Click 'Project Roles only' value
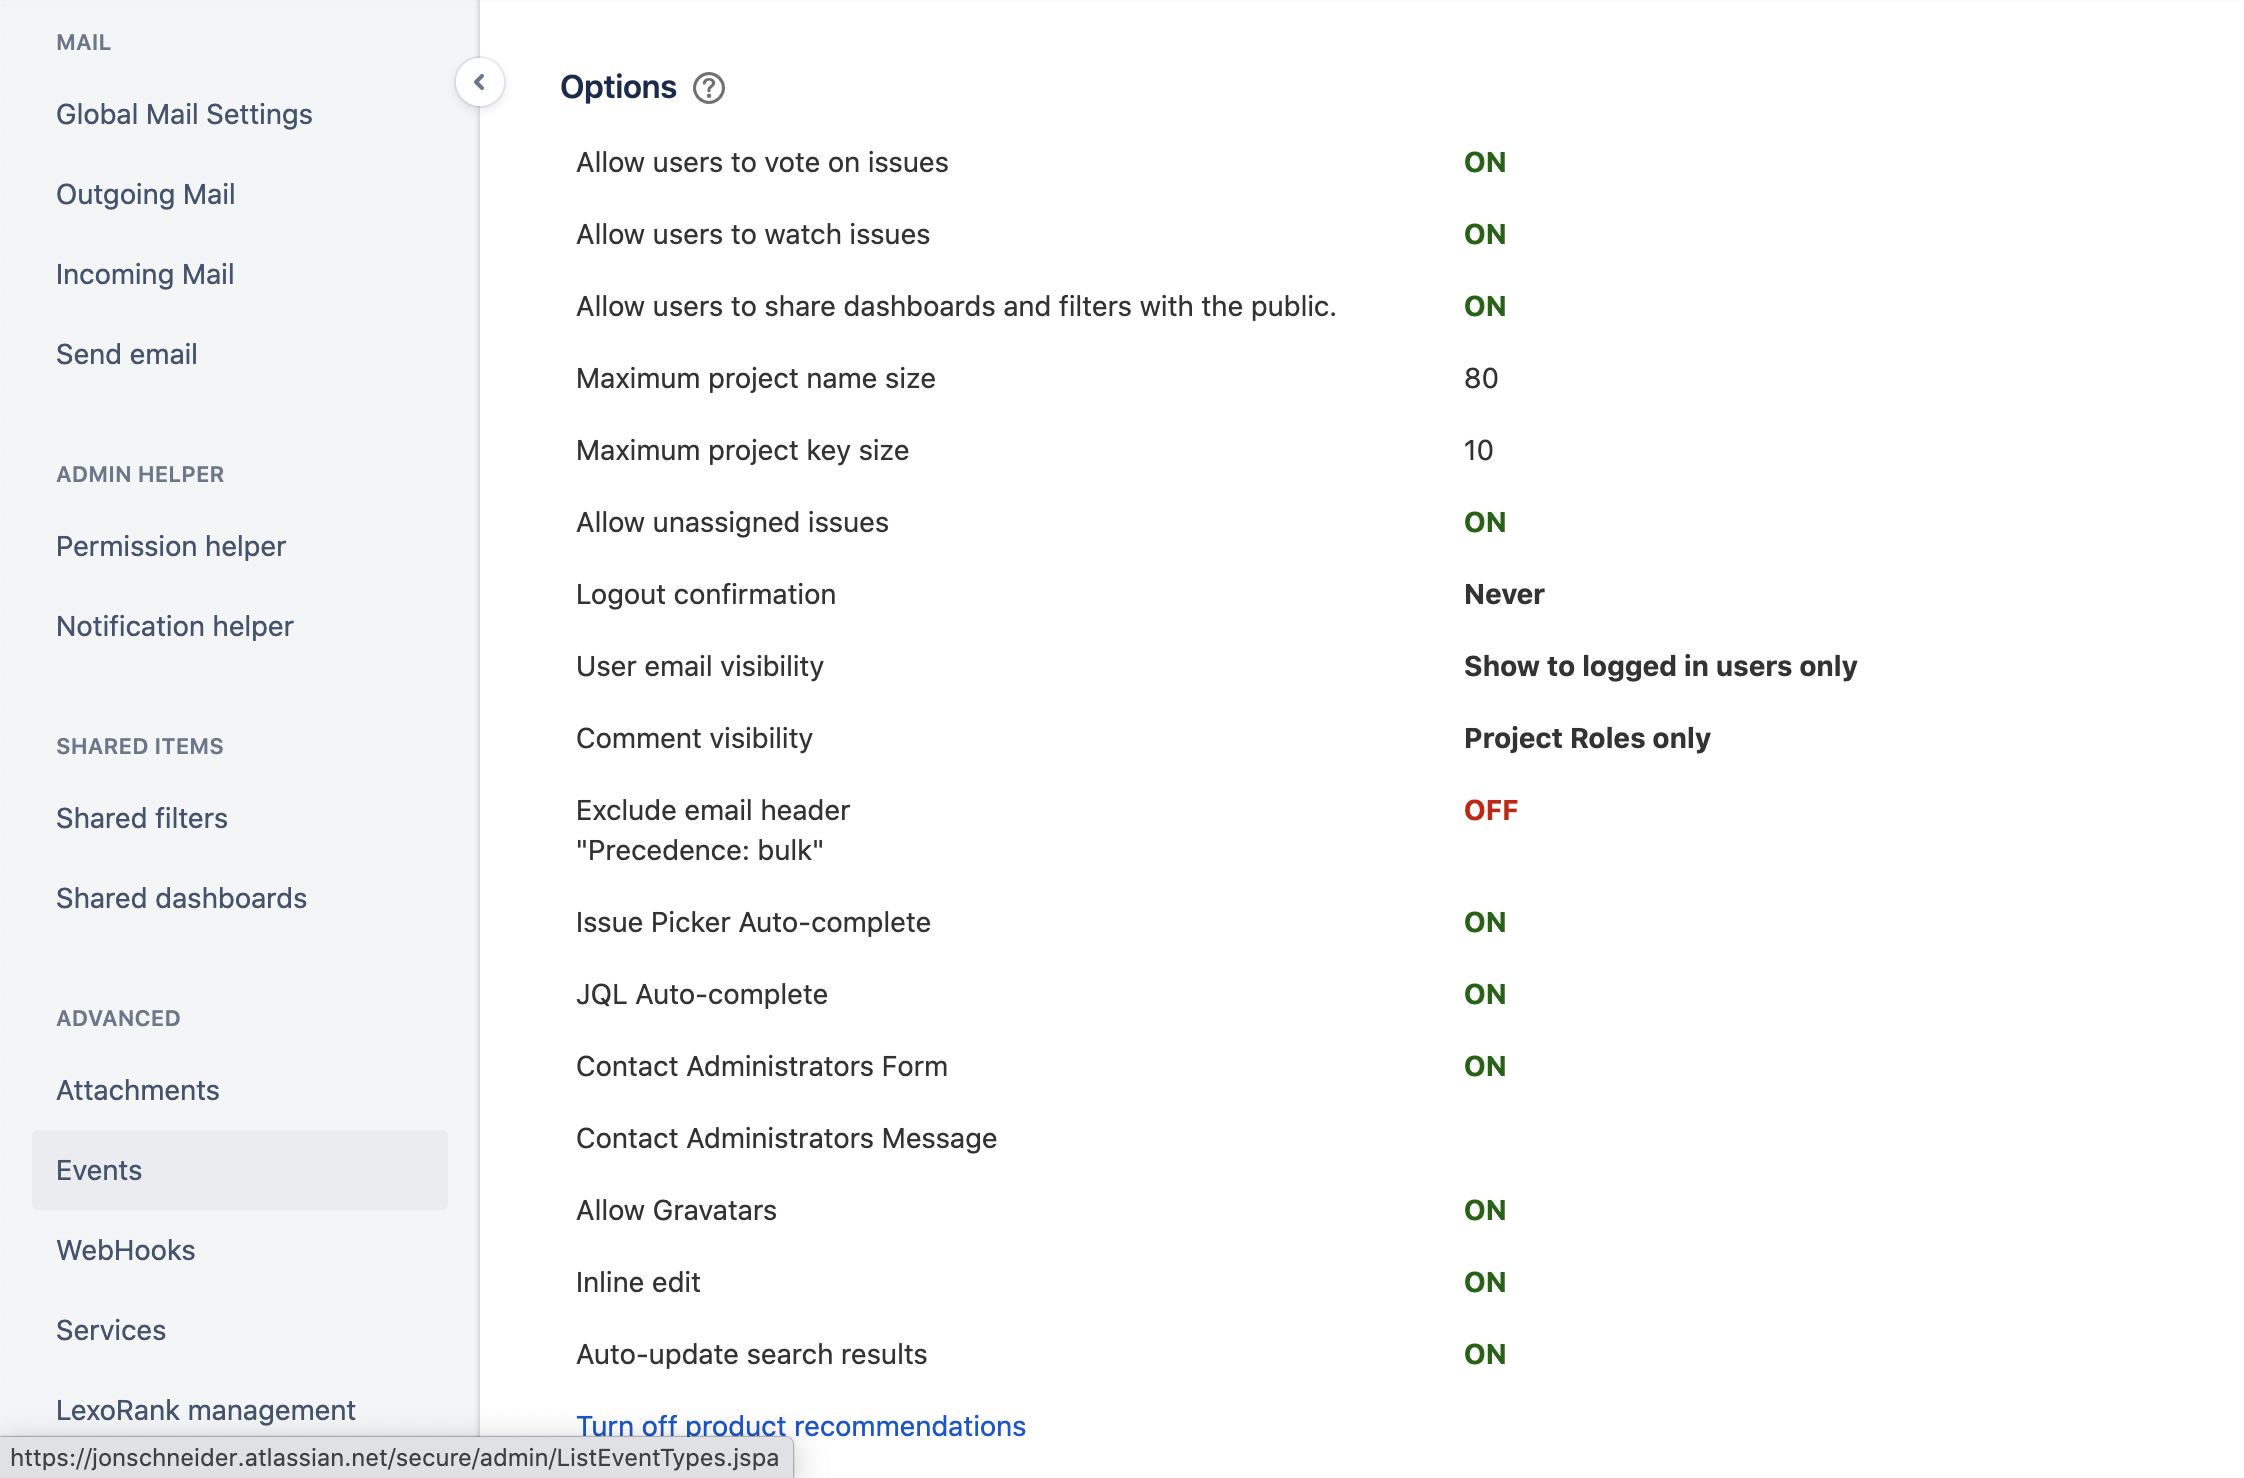Viewport: 2244px width, 1478px height. 1587,738
